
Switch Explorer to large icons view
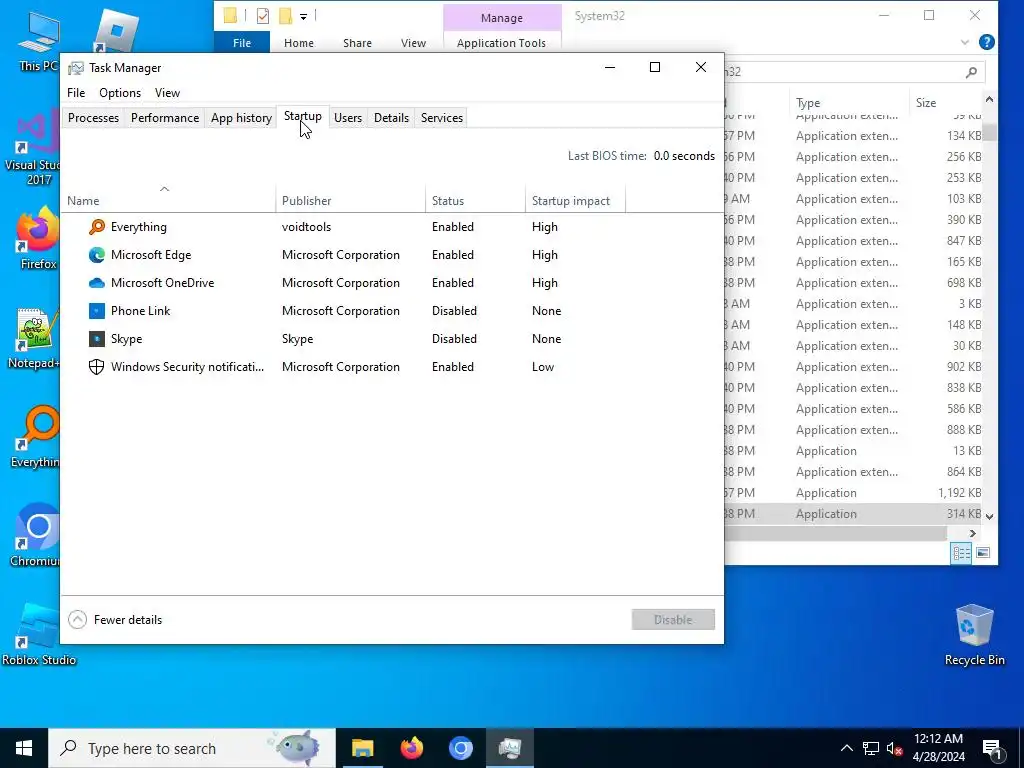coord(983,553)
